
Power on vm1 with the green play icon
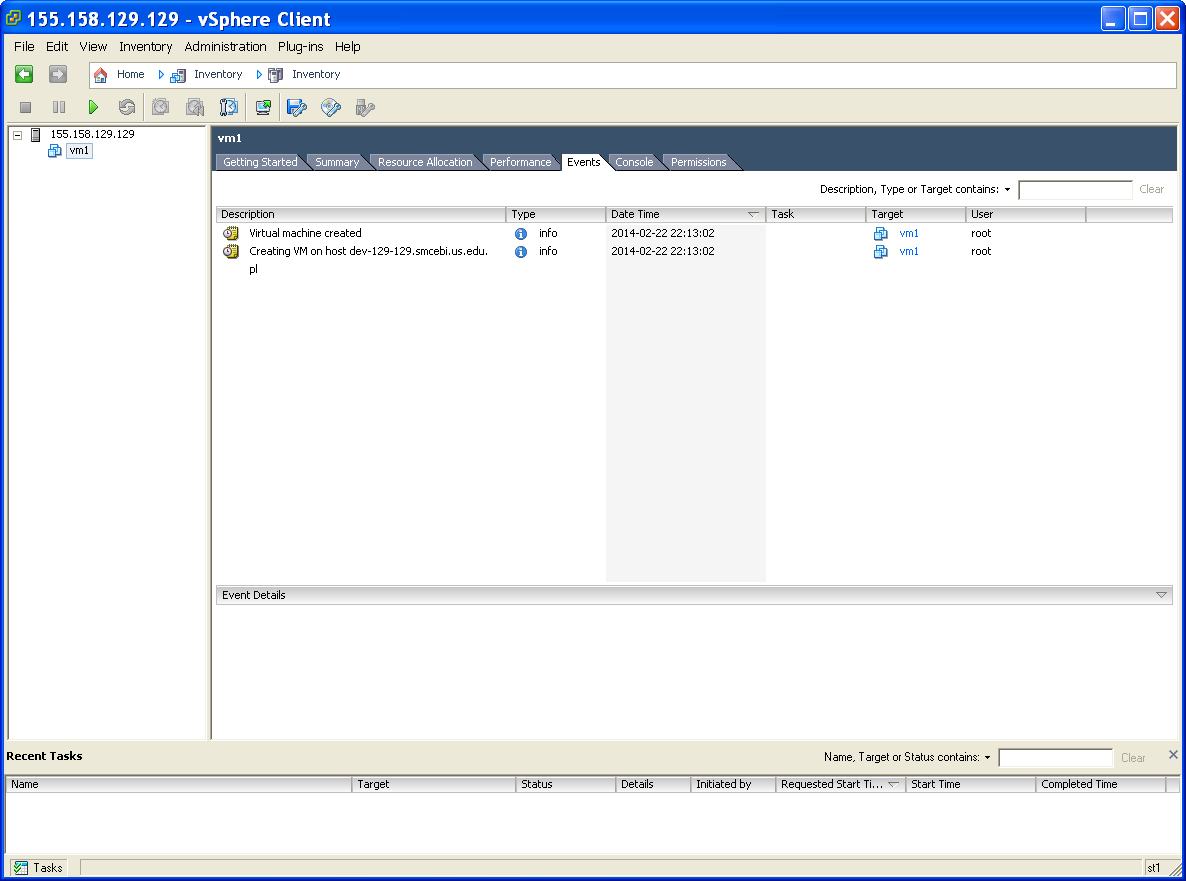pos(93,107)
